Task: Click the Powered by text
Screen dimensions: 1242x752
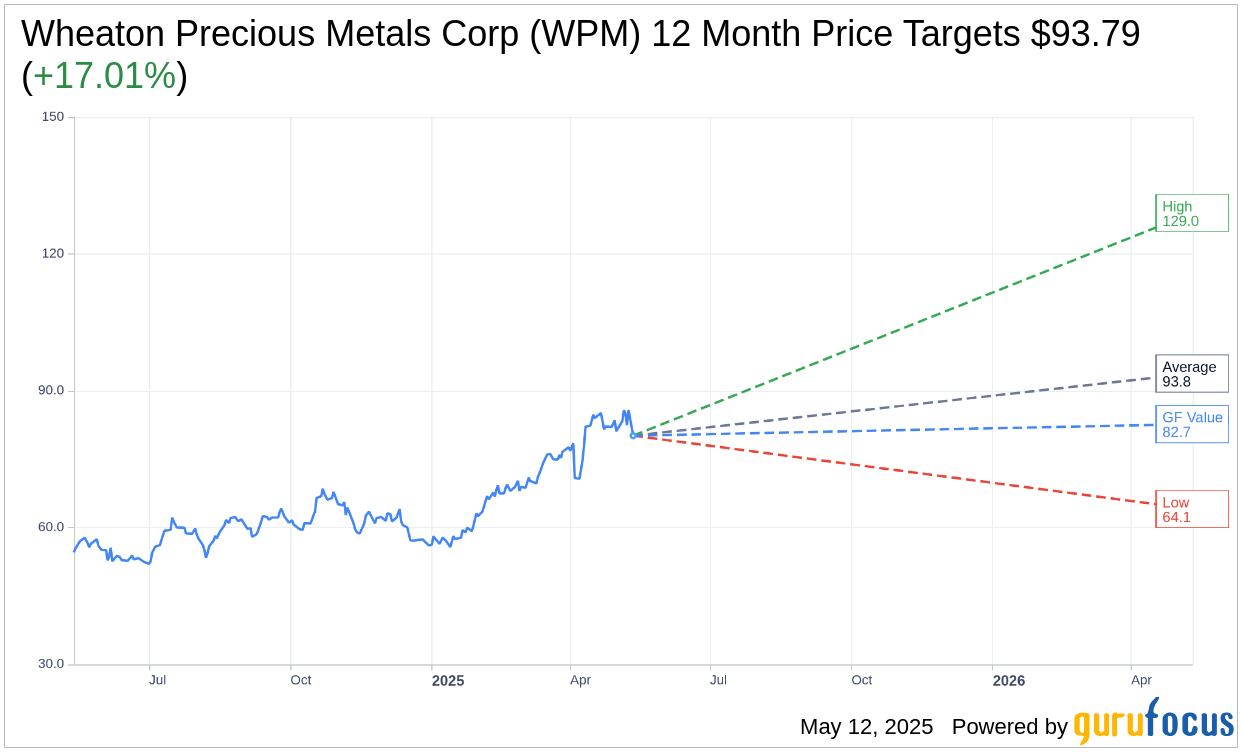Action: [1010, 727]
